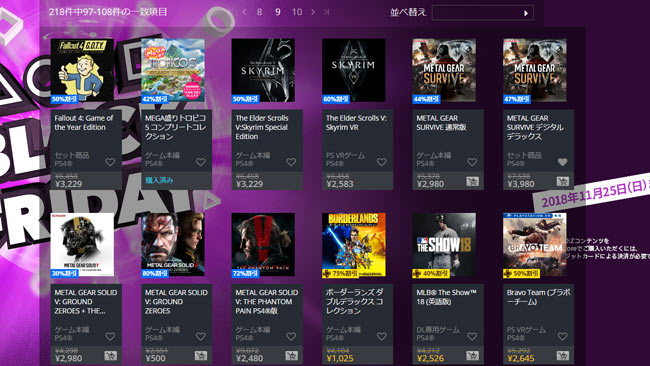The image size is (650, 366).
Task: Go to results page 8
Action: [260, 12]
